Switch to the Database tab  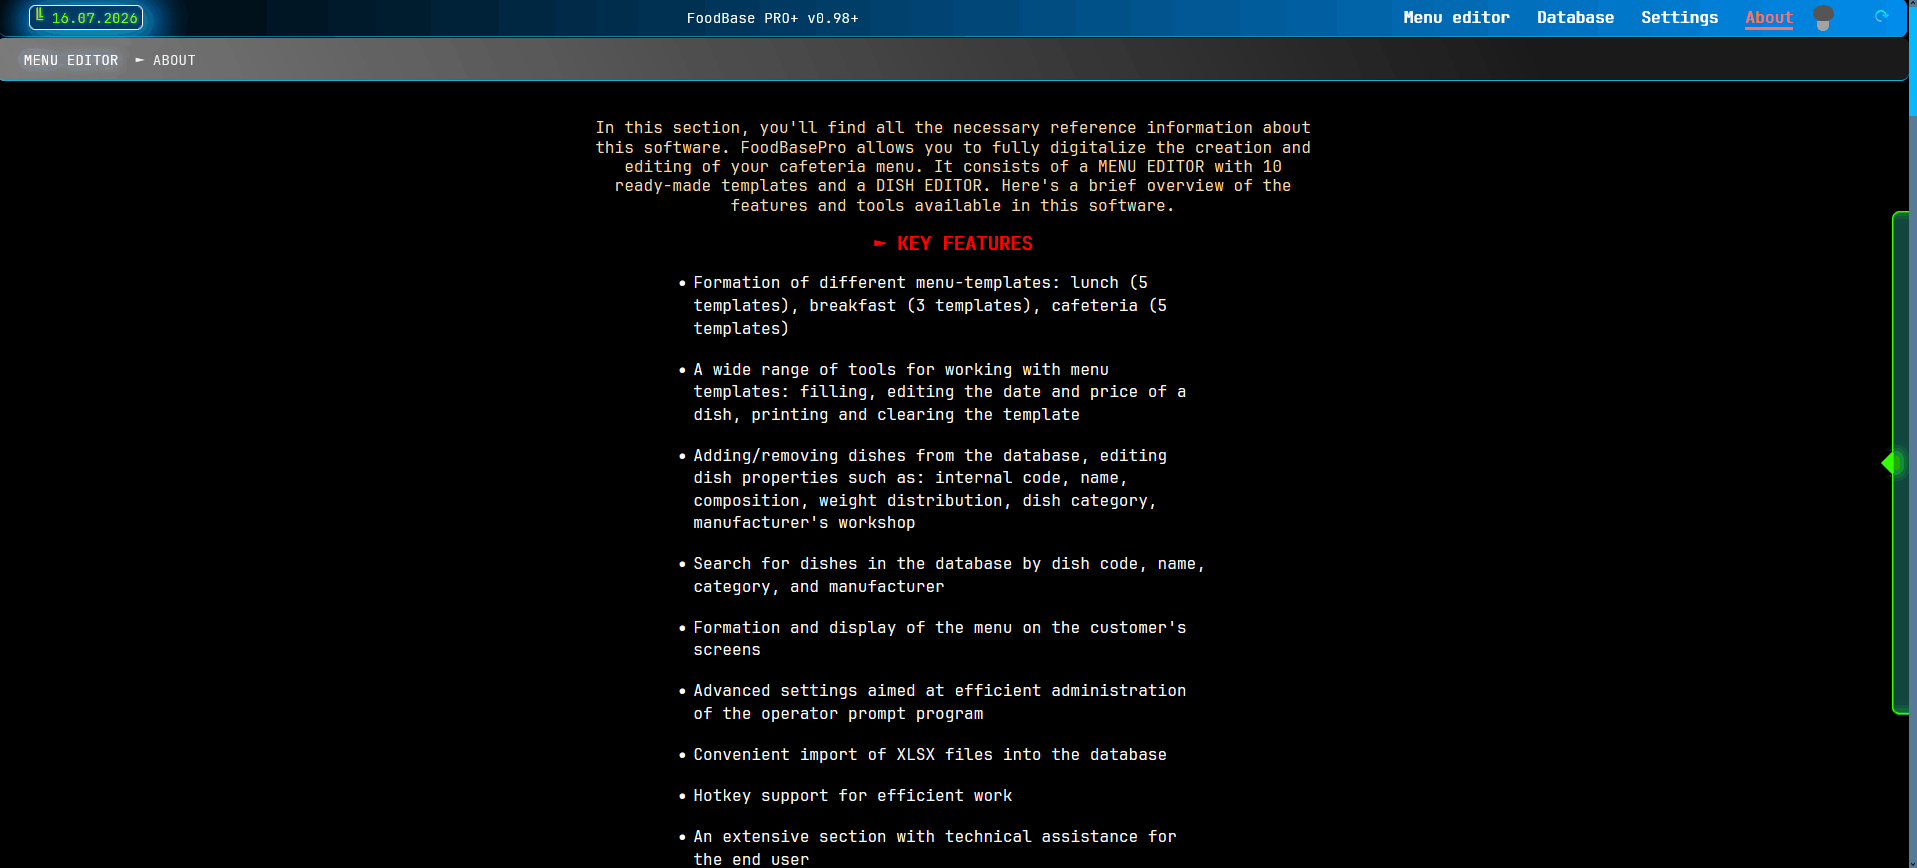pos(1575,18)
